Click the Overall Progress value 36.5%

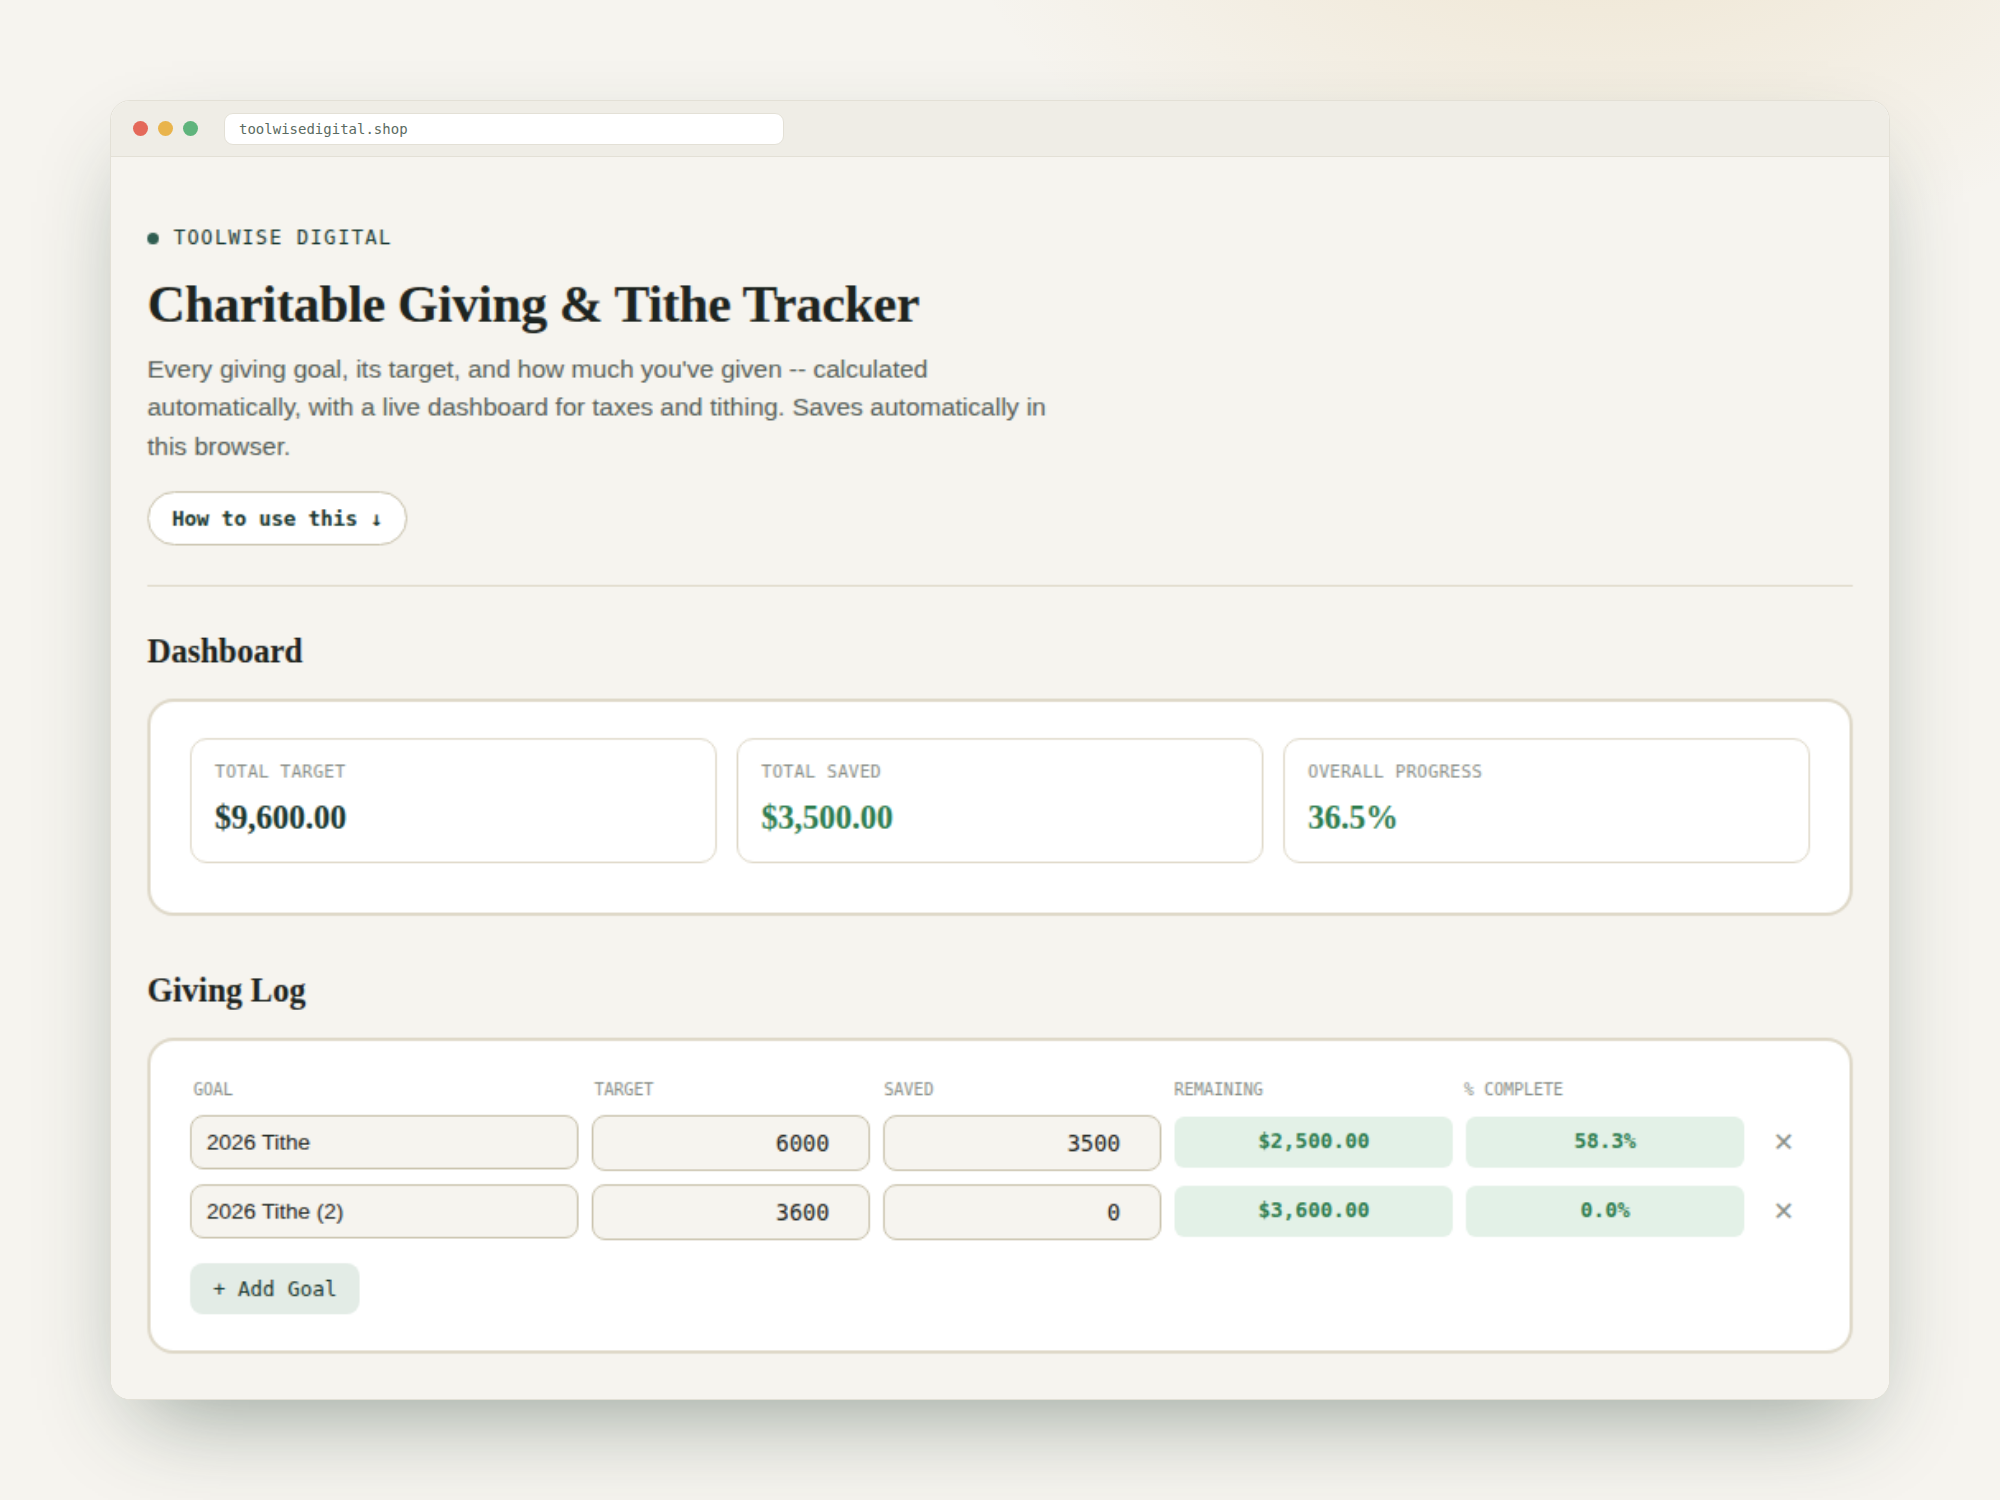(1352, 818)
